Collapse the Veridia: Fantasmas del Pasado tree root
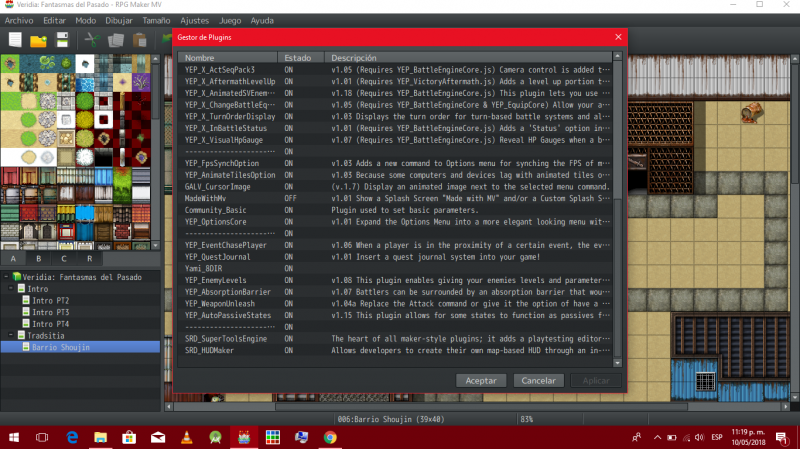 pyautogui.click(x=6, y=277)
